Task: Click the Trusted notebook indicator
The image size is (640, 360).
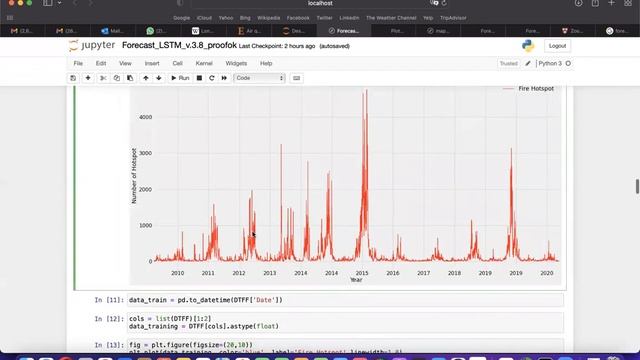Action: (509, 63)
